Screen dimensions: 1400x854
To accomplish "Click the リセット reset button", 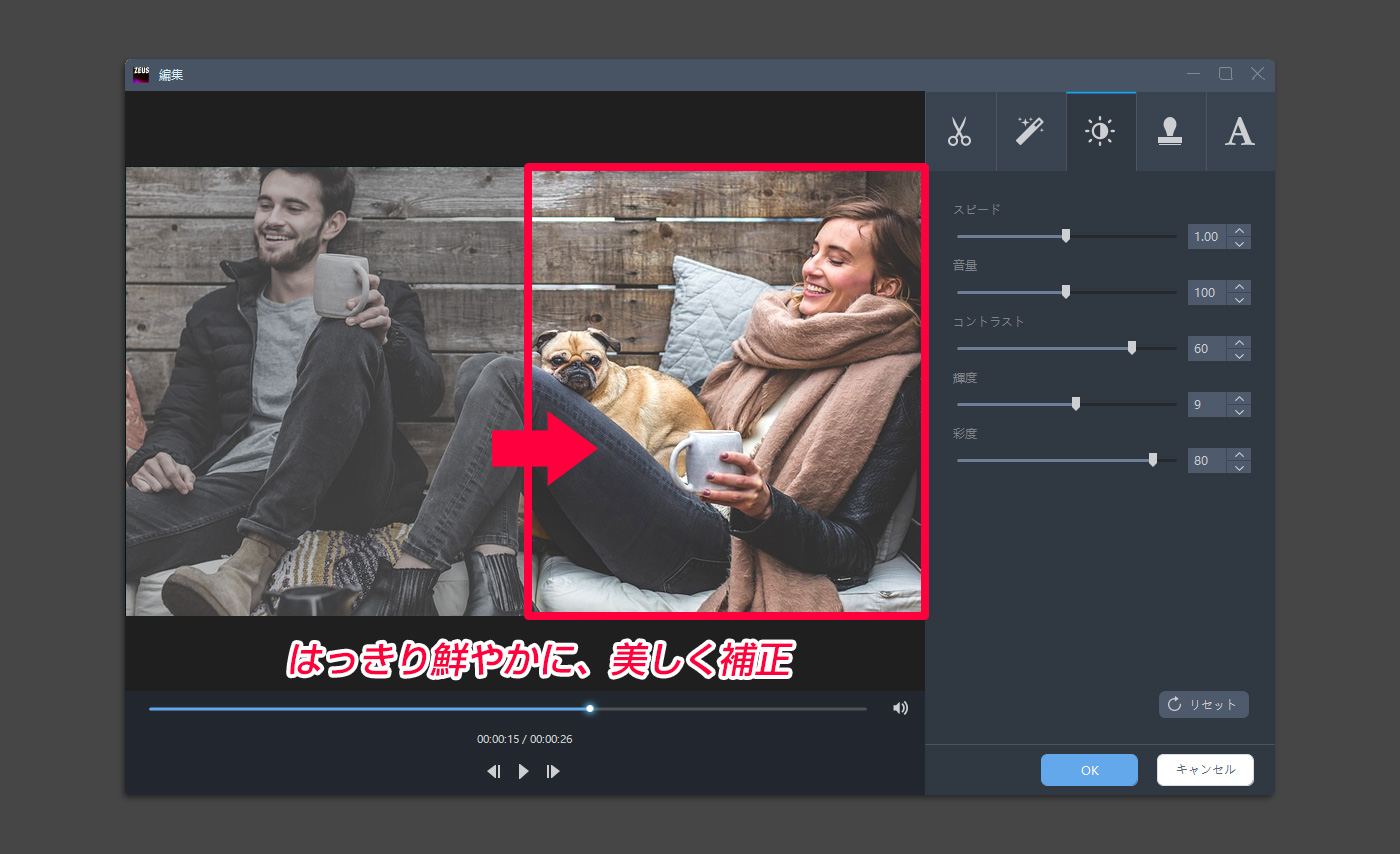I will pyautogui.click(x=1203, y=704).
